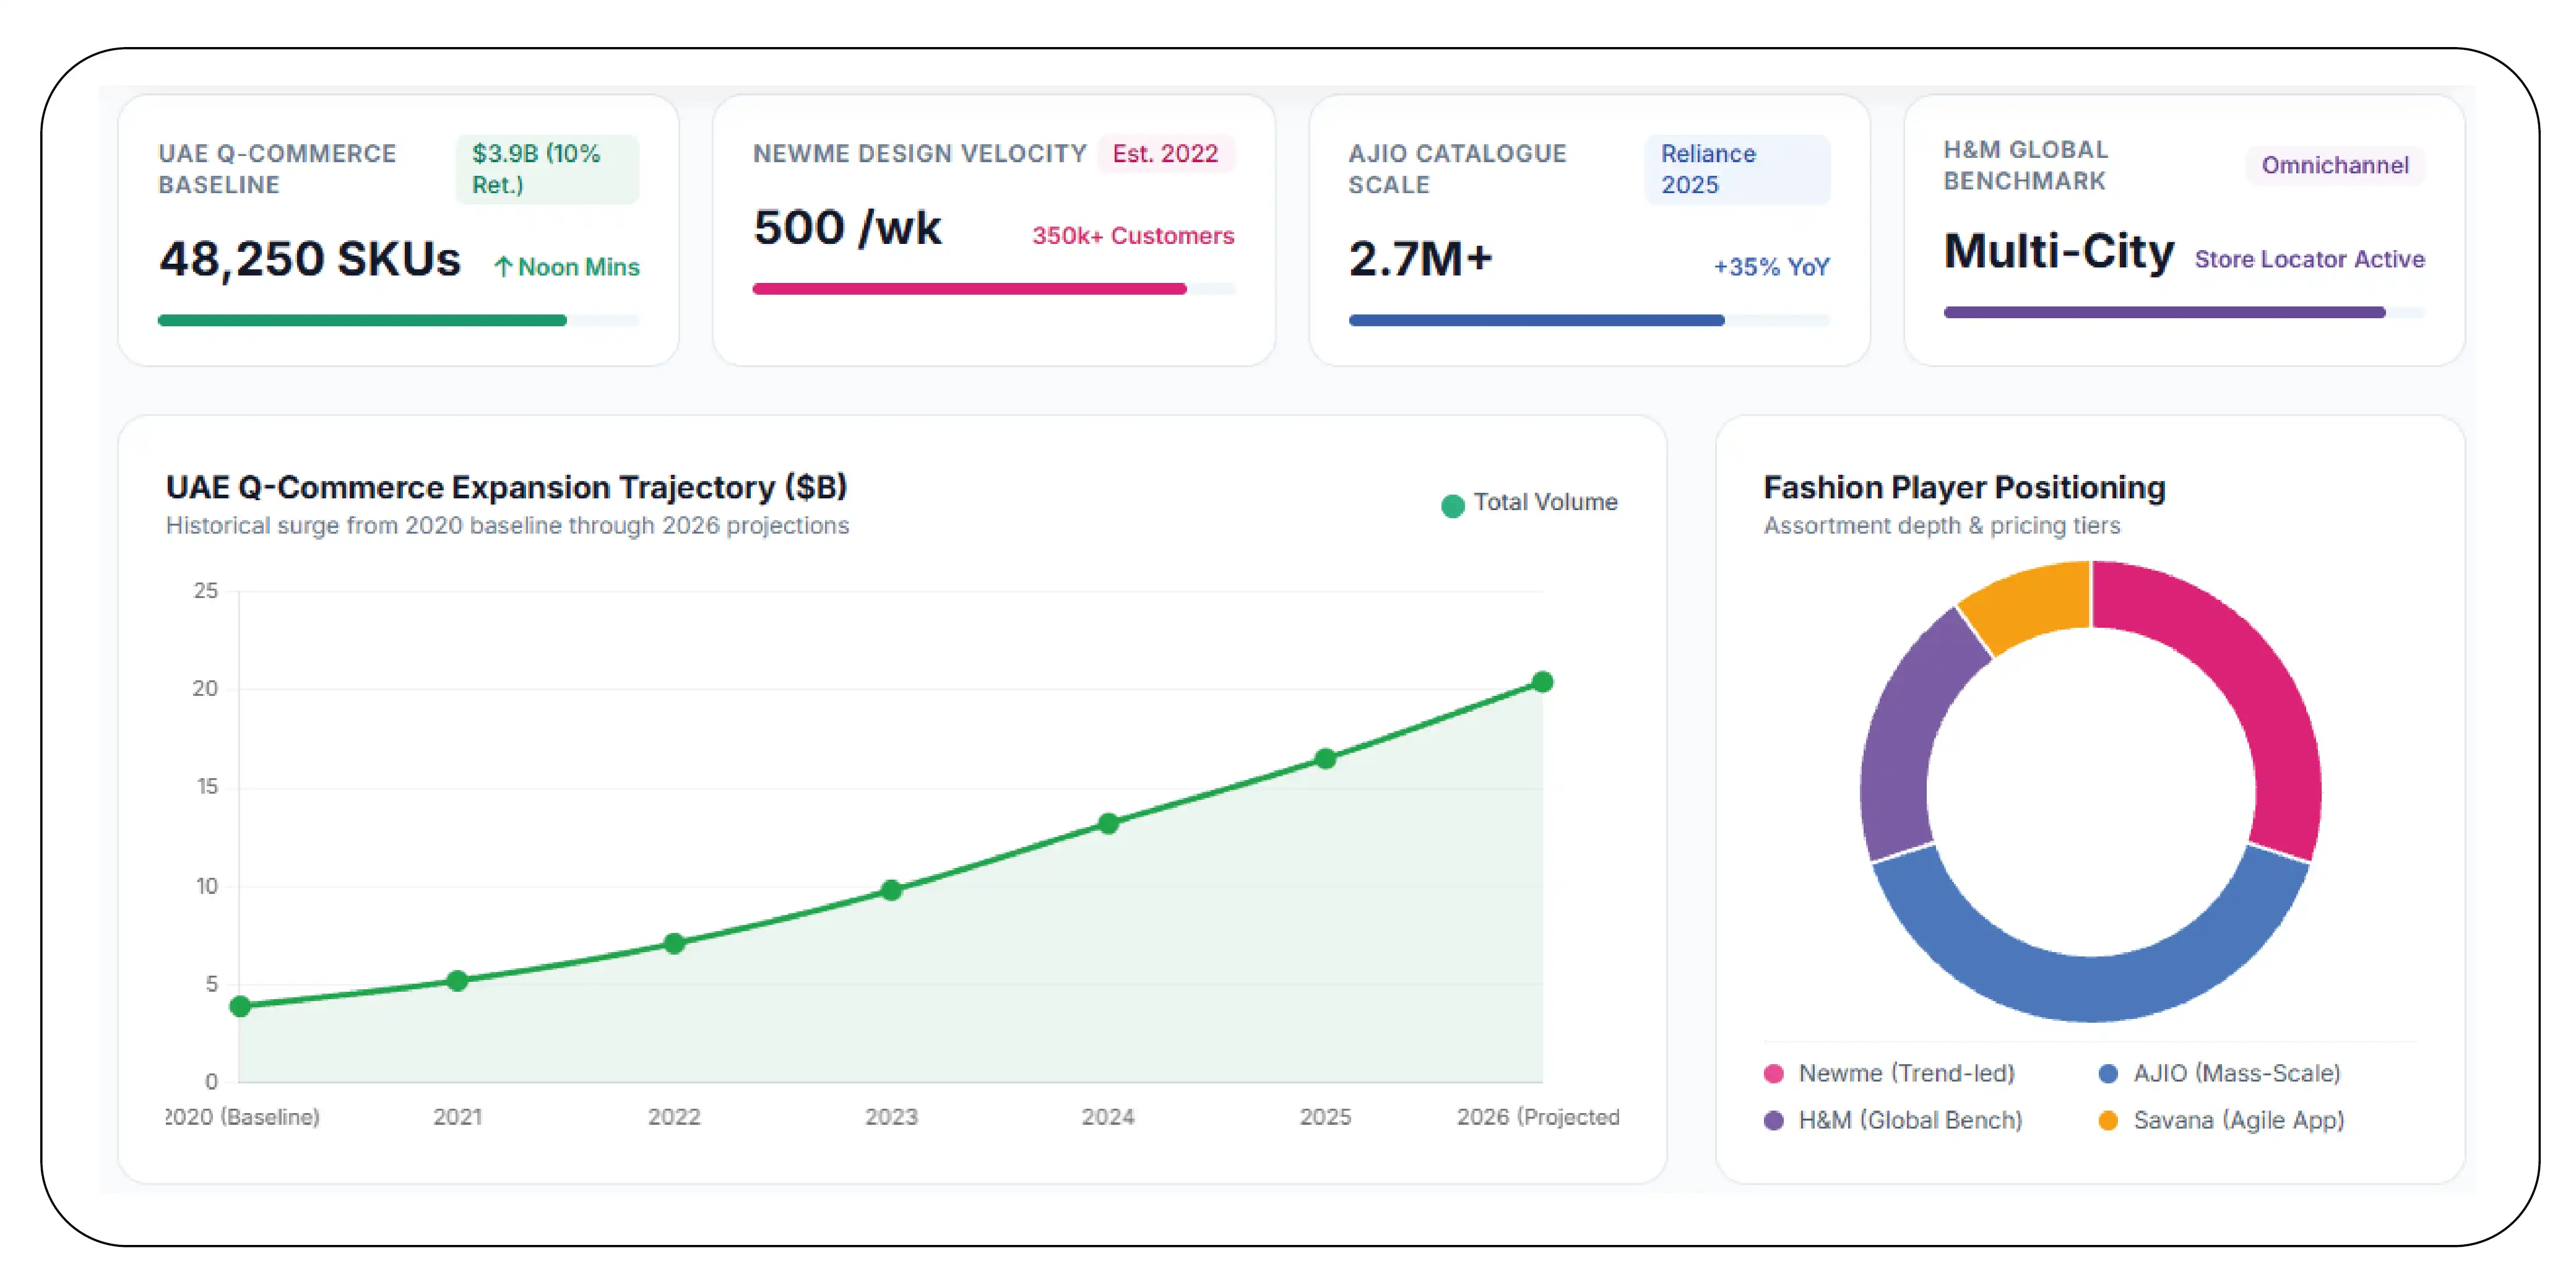Click the Noon Mins label
2576x1279 pixels.
point(579,267)
